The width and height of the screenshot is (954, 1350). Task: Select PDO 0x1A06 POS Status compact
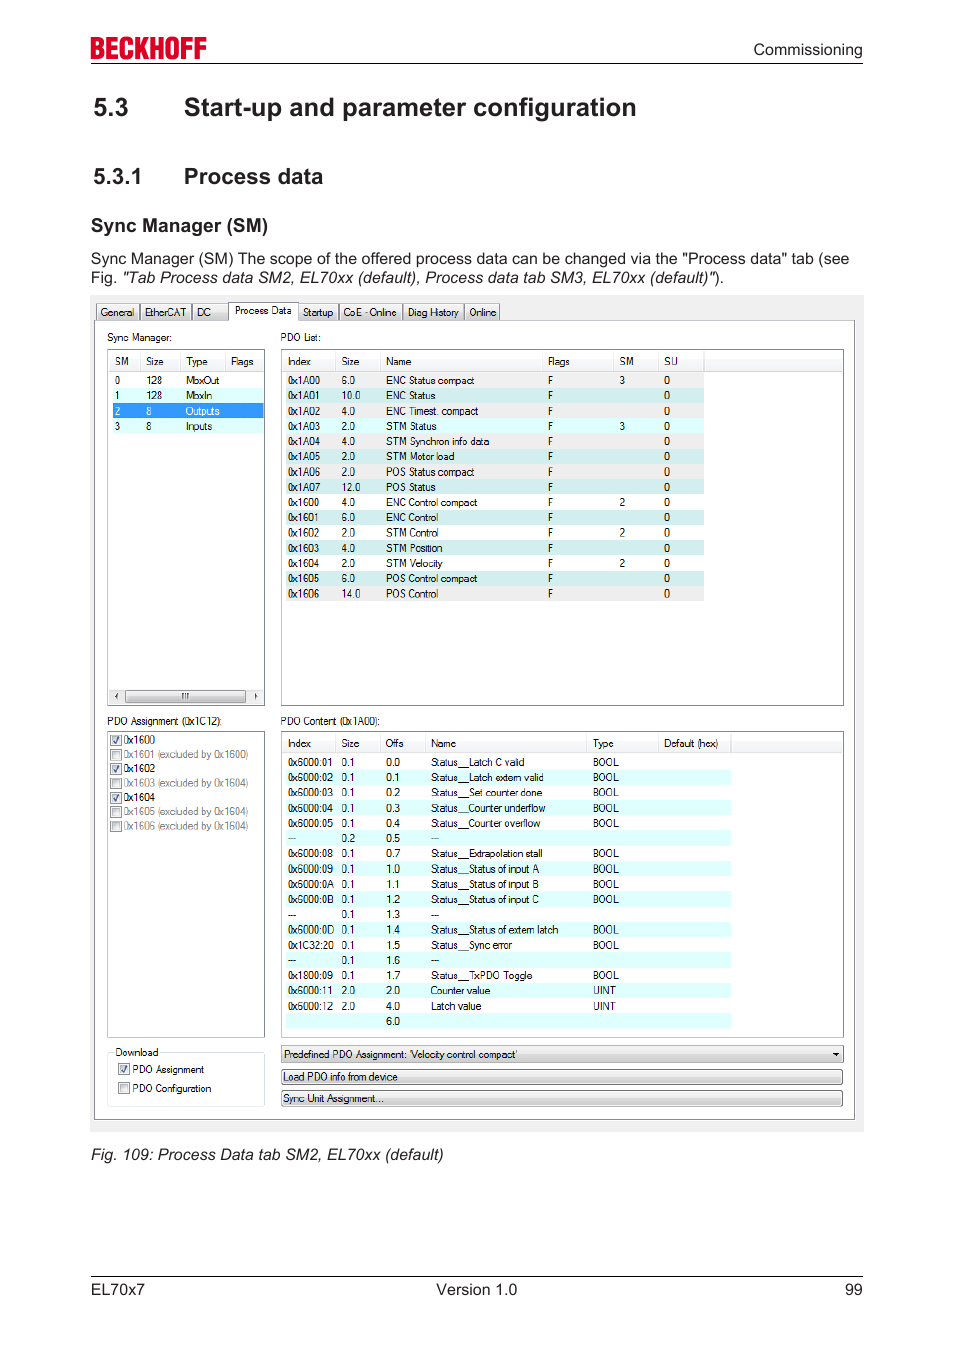point(494,472)
